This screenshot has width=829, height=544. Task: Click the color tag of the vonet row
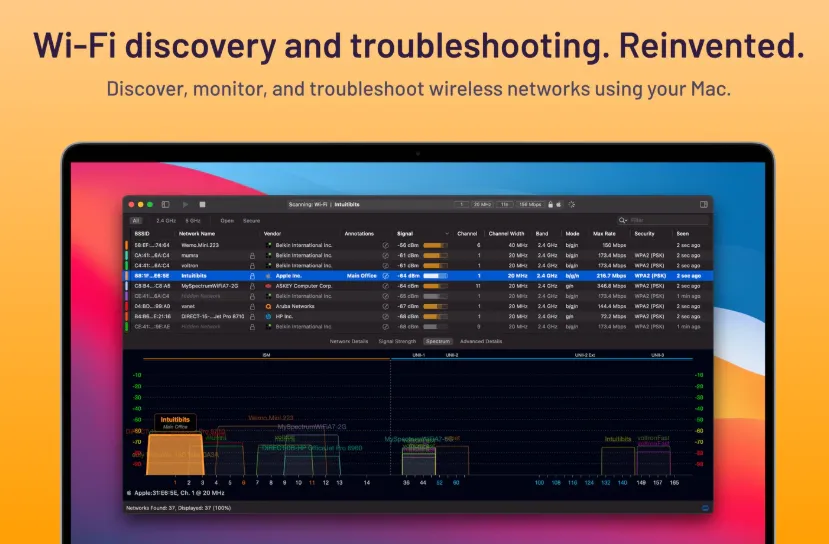(126, 306)
